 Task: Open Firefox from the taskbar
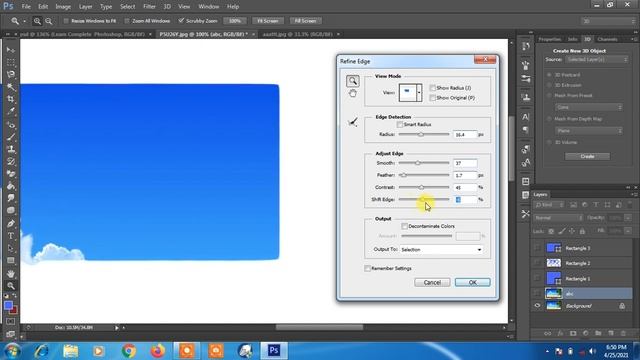coord(158,351)
